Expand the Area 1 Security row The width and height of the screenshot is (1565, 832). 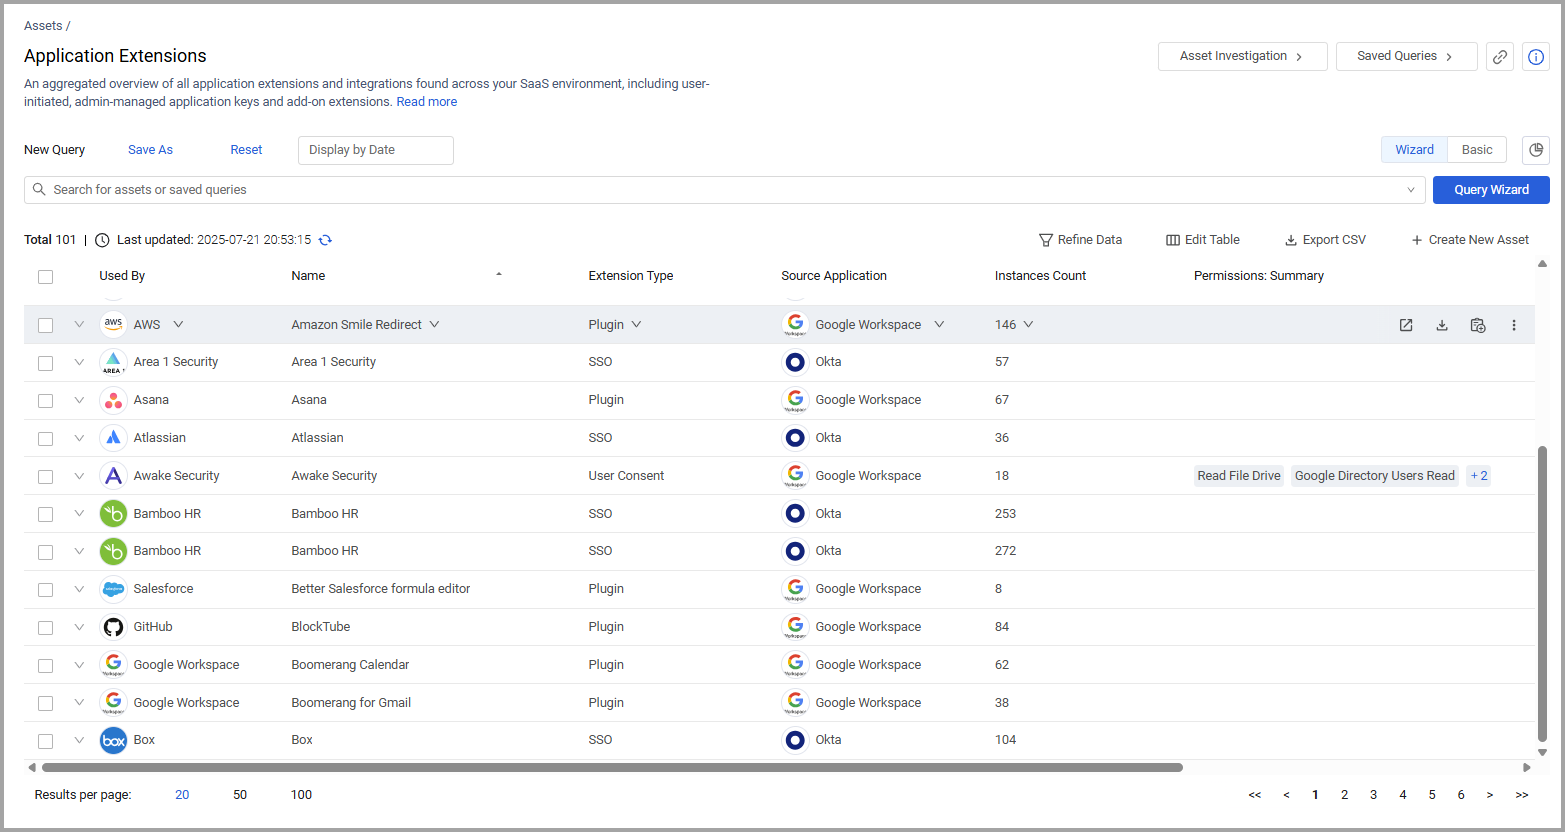(79, 362)
